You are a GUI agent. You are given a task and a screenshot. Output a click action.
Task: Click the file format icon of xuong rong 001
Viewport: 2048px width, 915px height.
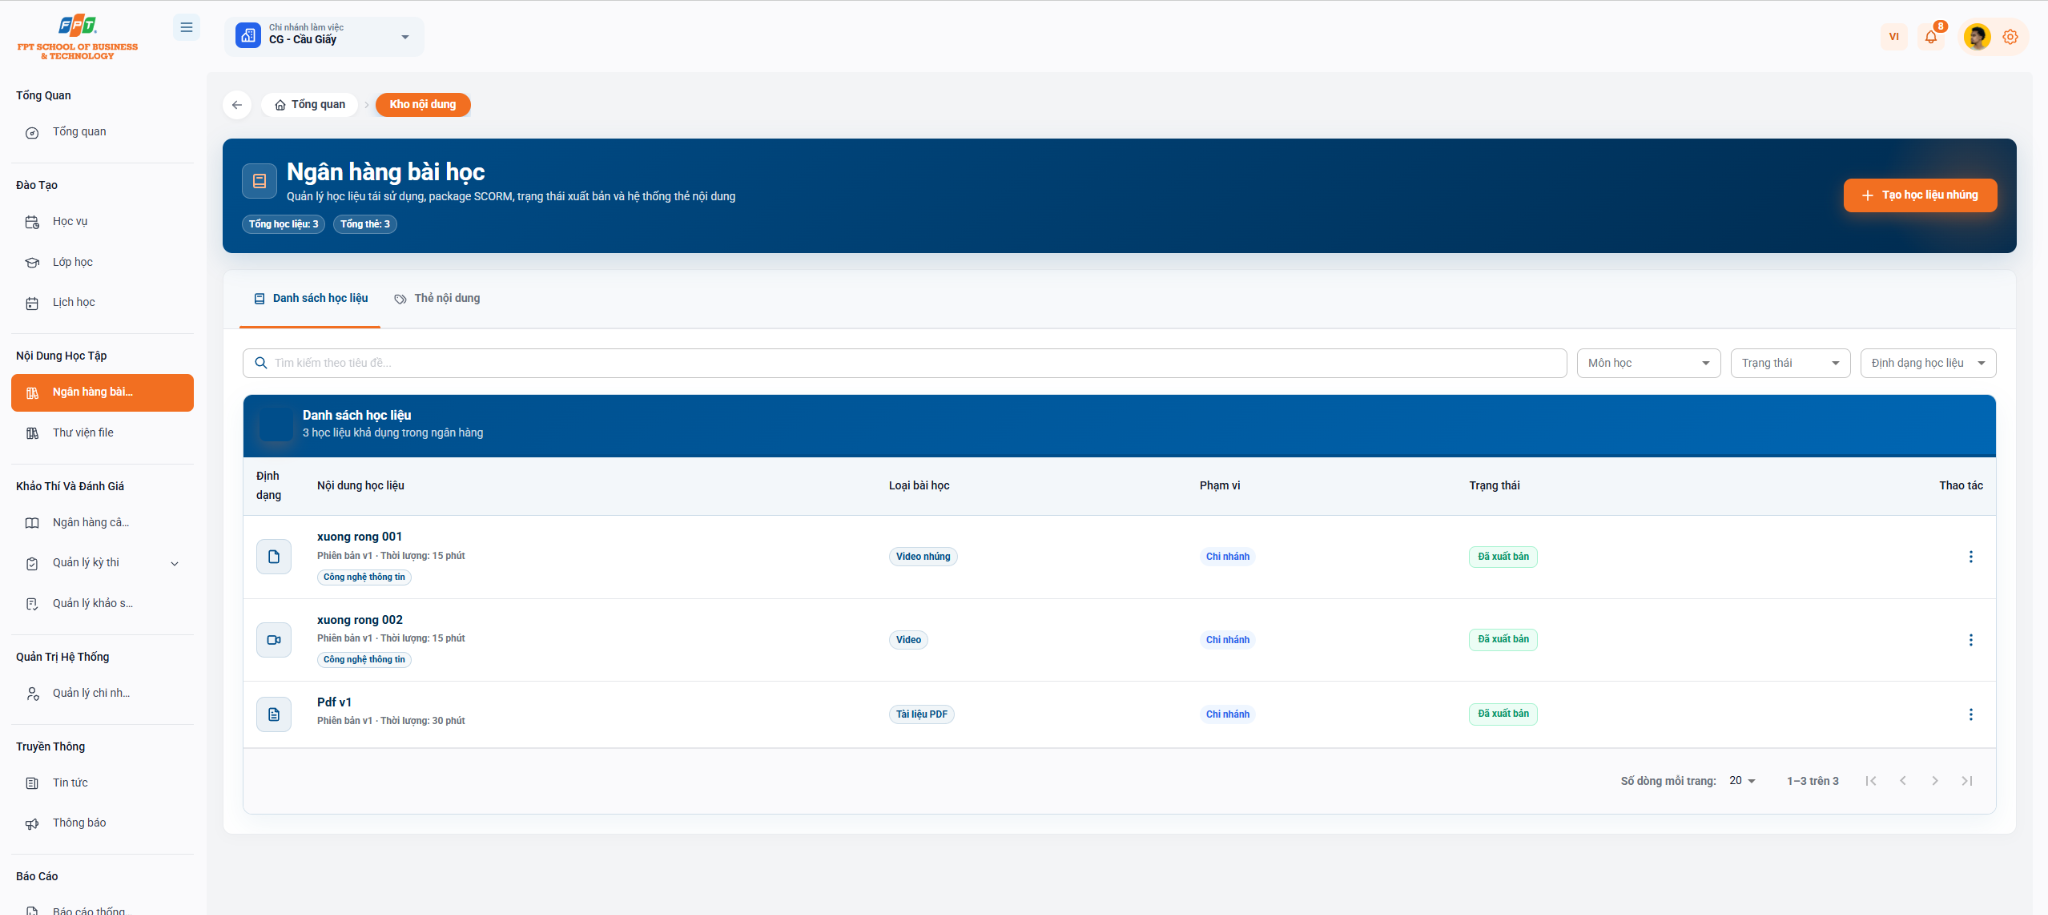tap(274, 557)
